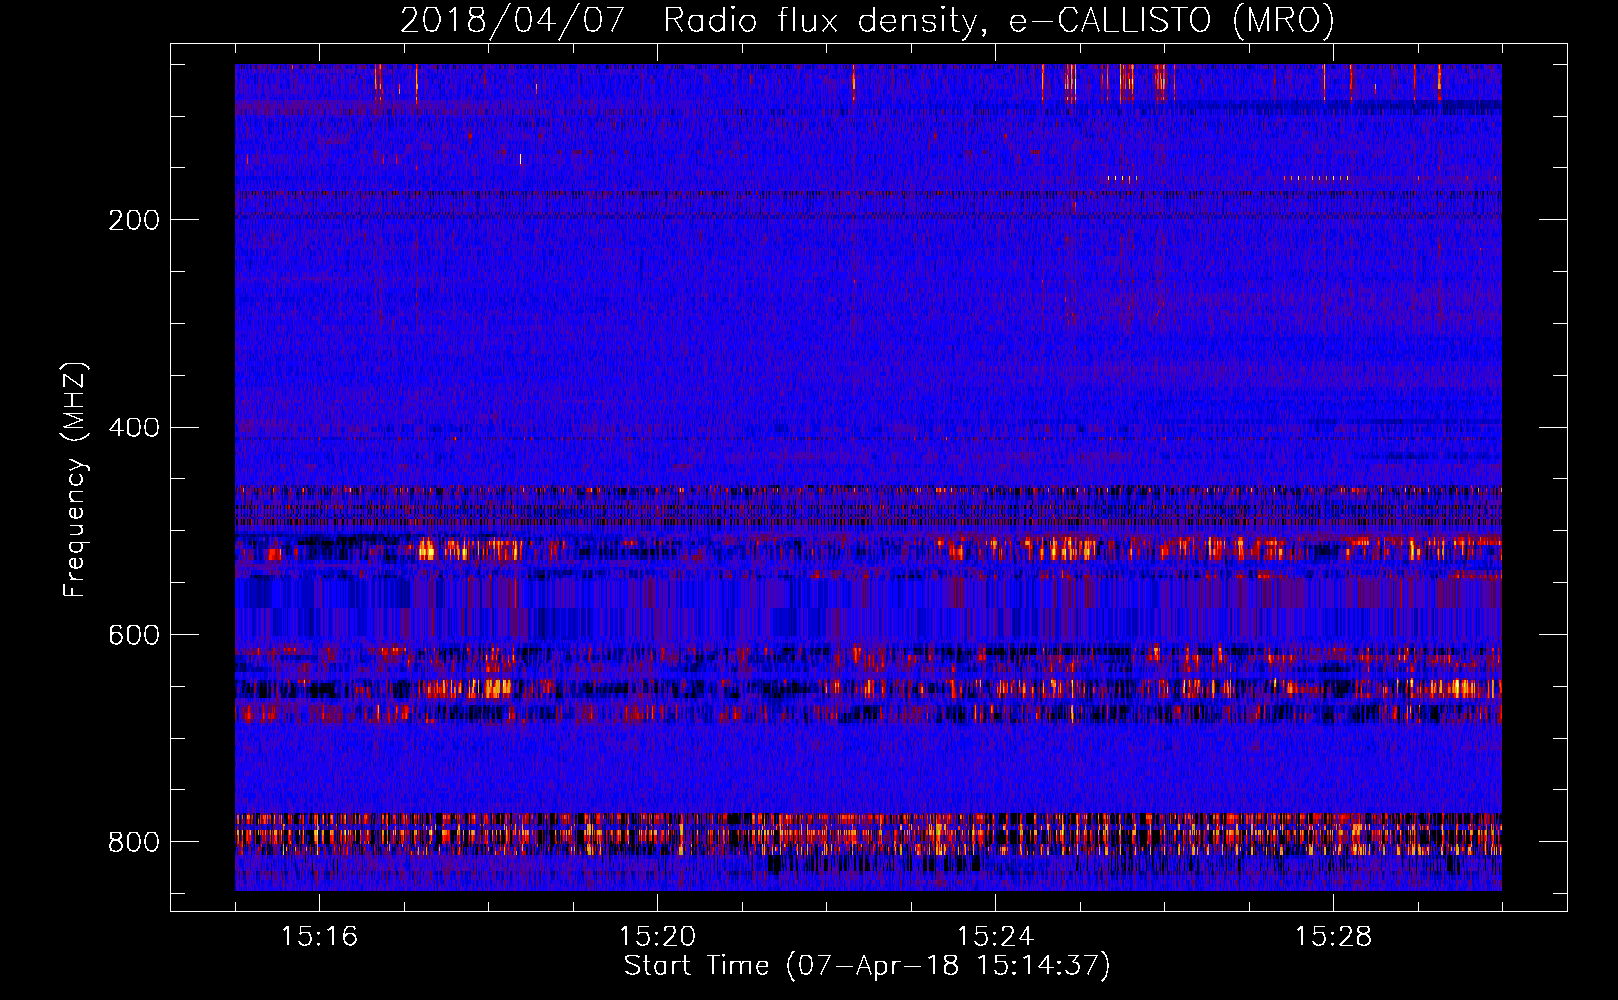Click the Frequency (MHZ) axis title
The image size is (1618, 1000).
[75, 479]
